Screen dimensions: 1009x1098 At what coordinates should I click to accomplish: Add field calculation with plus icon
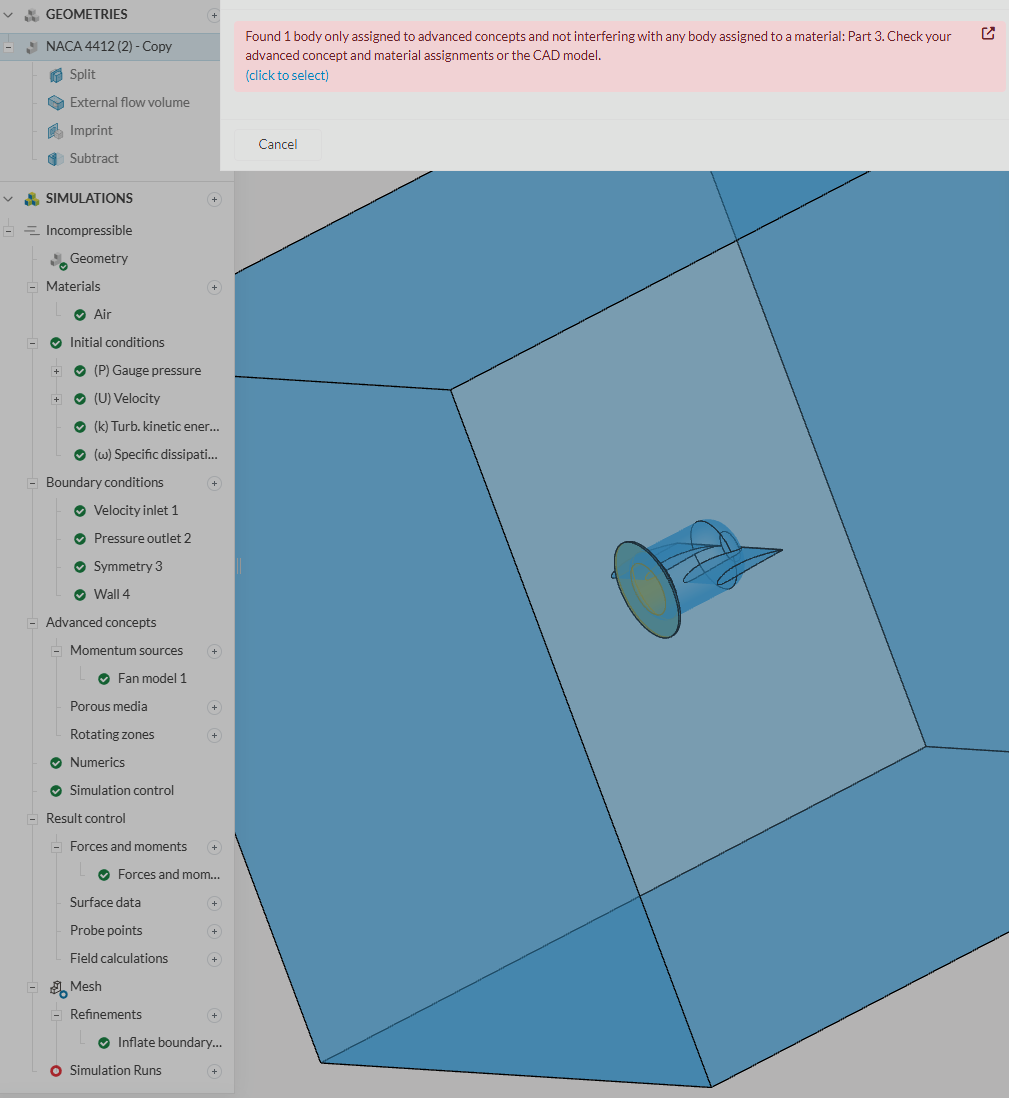(x=214, y=960)
